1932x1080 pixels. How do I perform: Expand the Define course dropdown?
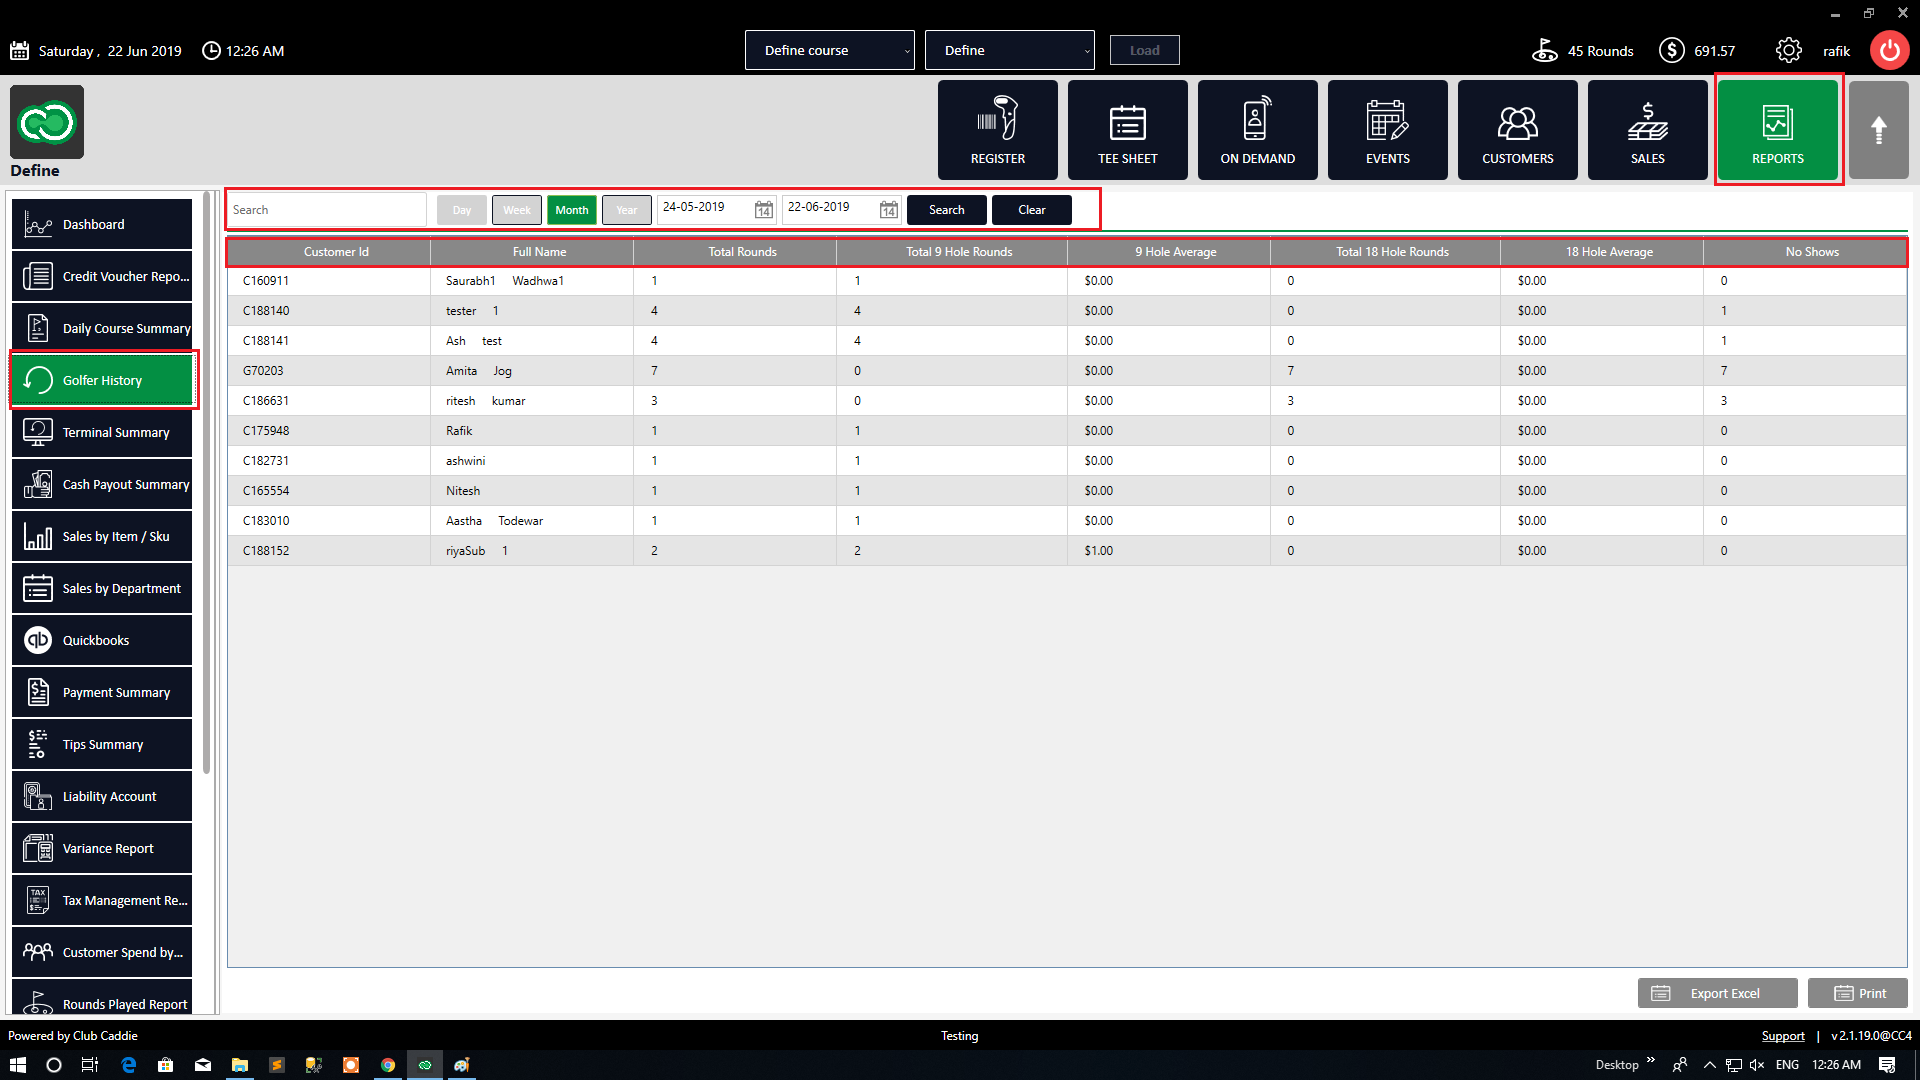[x=829, y=50]
